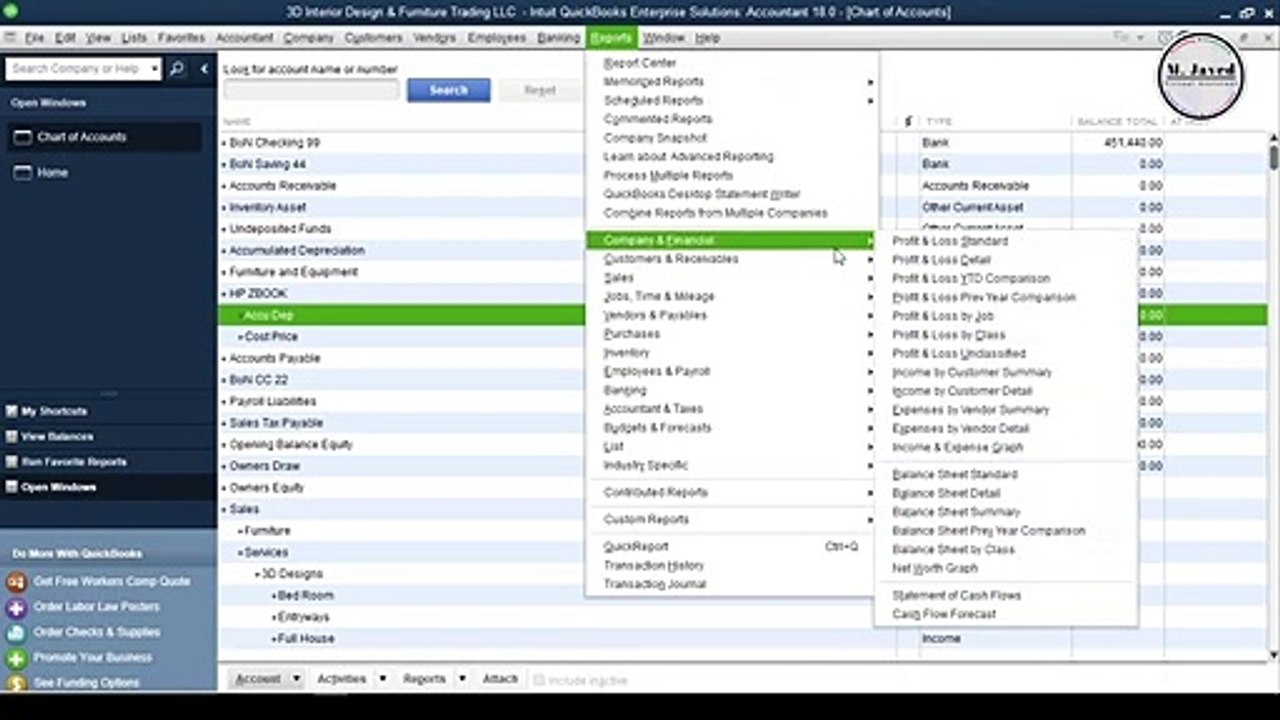Click Promote Your Business icon
This screenshot has width=1280, height=720.
pyautogui.click(x=16, y=658)
